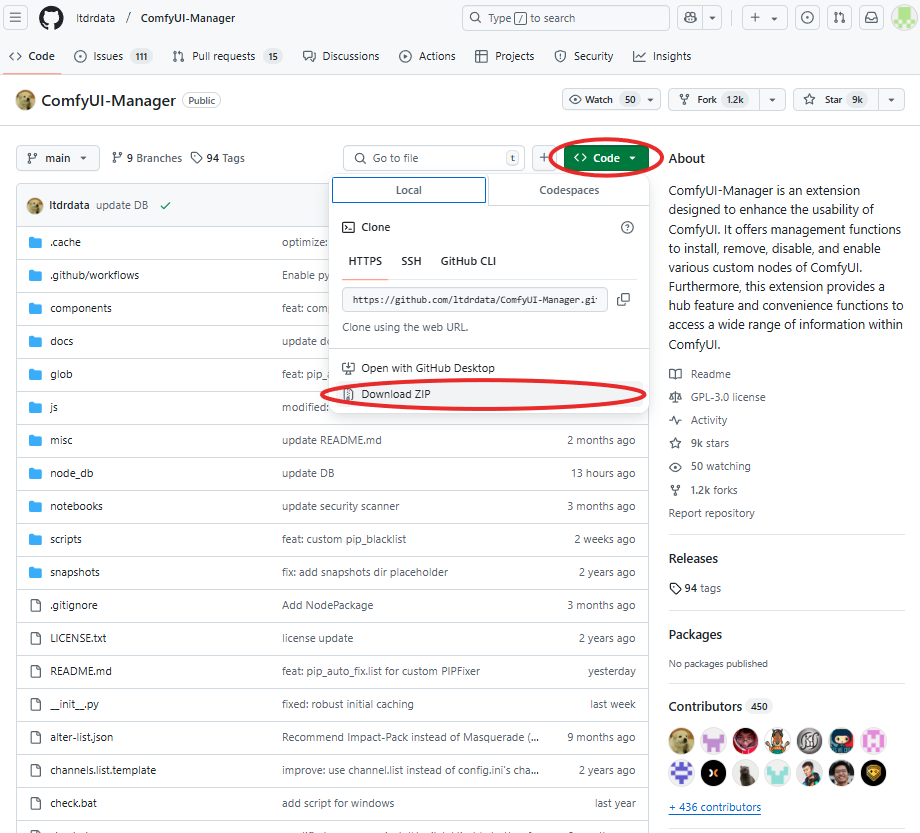Select the HTTPS clone option
Screen dimensions: 920x833
click(365, 261)
